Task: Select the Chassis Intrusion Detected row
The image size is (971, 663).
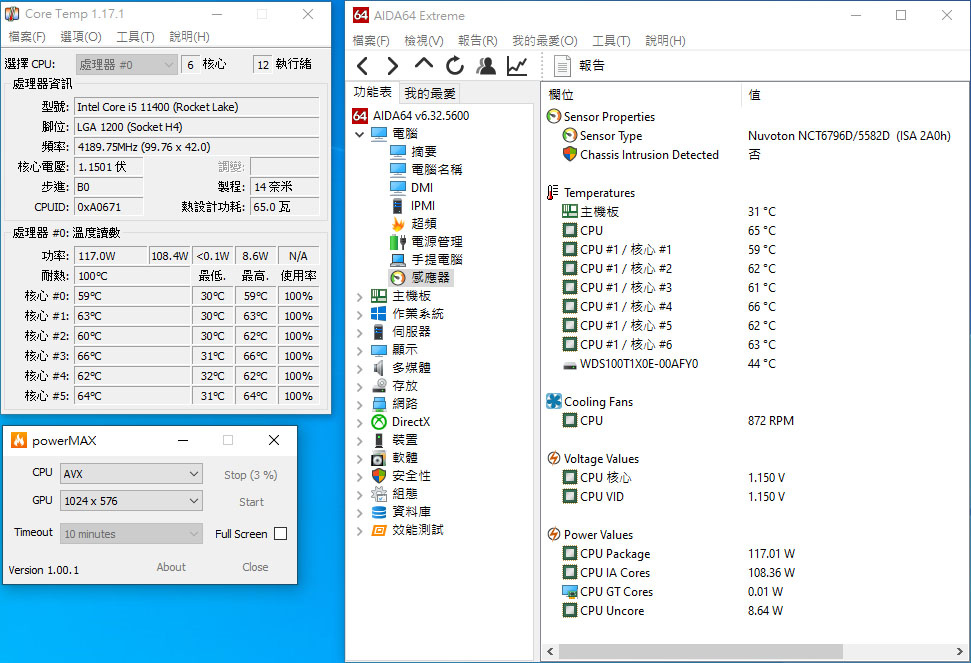Action: [x=661, y=155]
